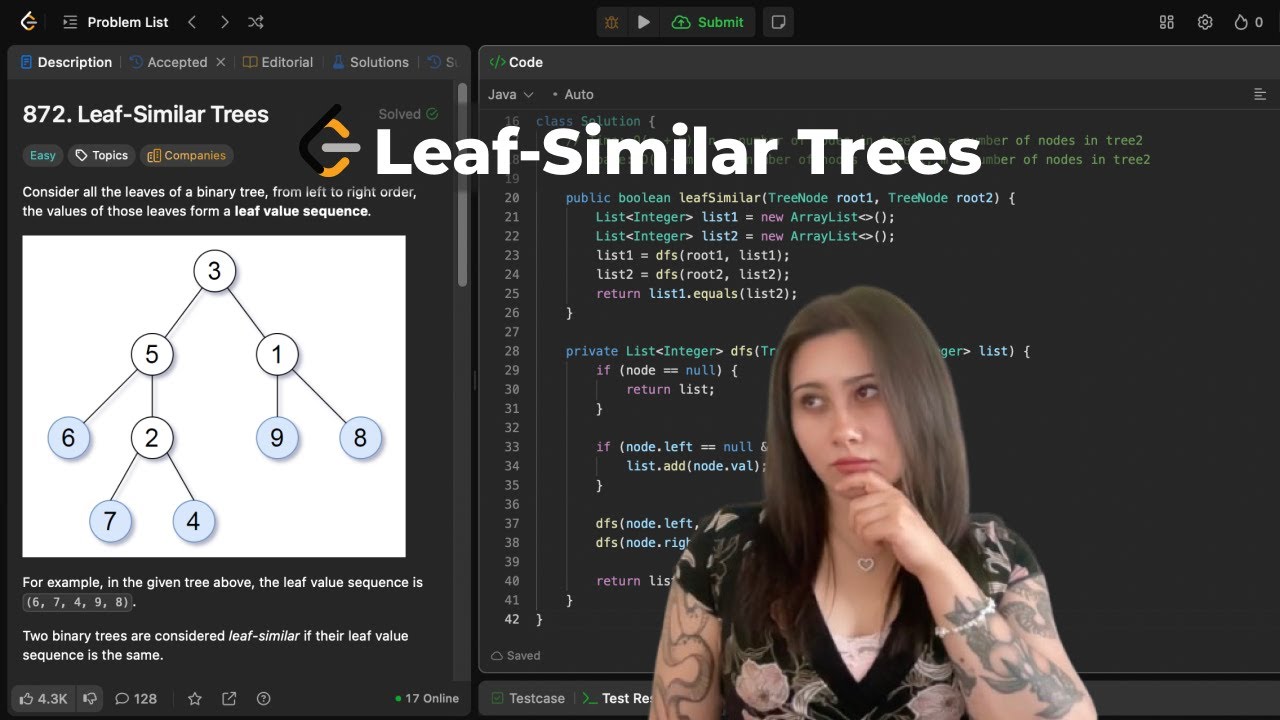Run the code with the play button

[644, 22]
